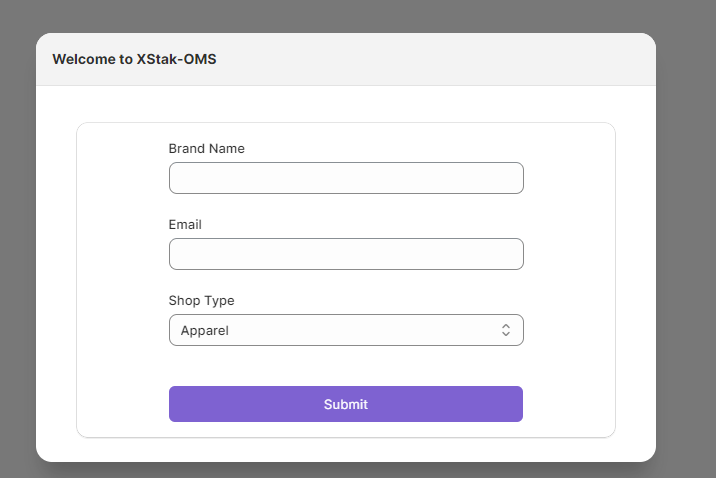Select the Apparel value text in dropdown
Screen dimensions: 716x478
click(205, 330)
